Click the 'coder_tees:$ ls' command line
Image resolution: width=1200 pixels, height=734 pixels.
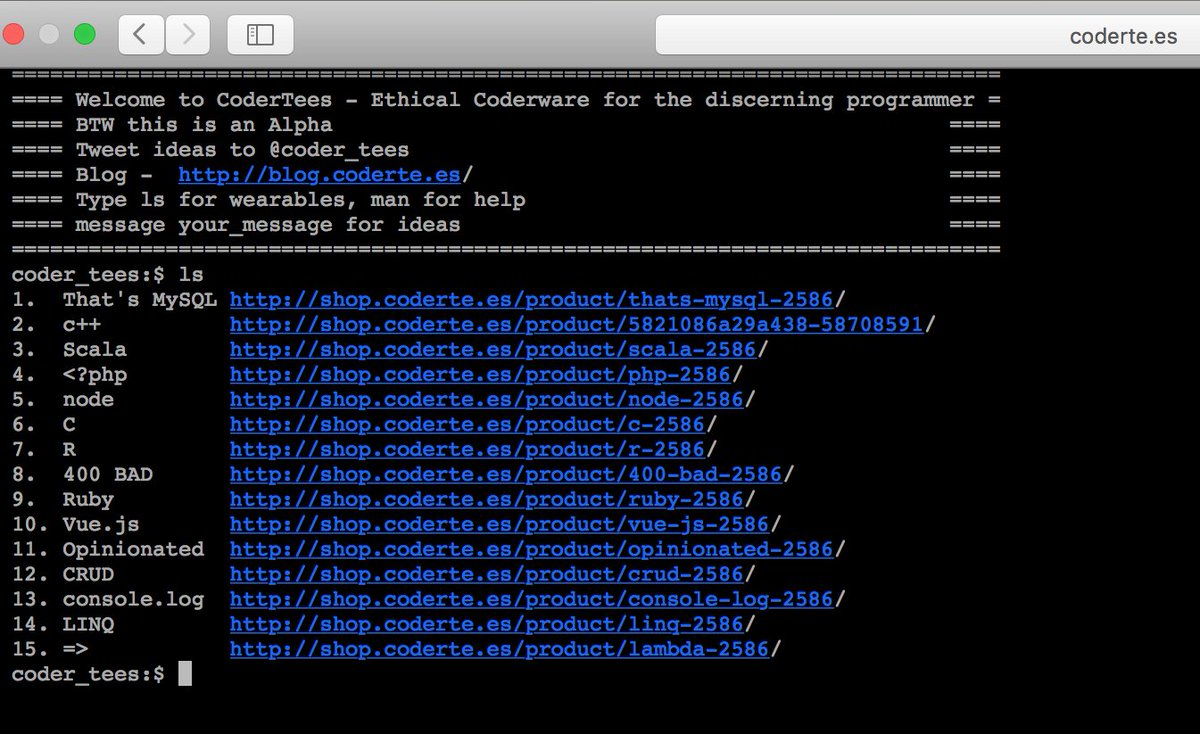pos(108,275)
